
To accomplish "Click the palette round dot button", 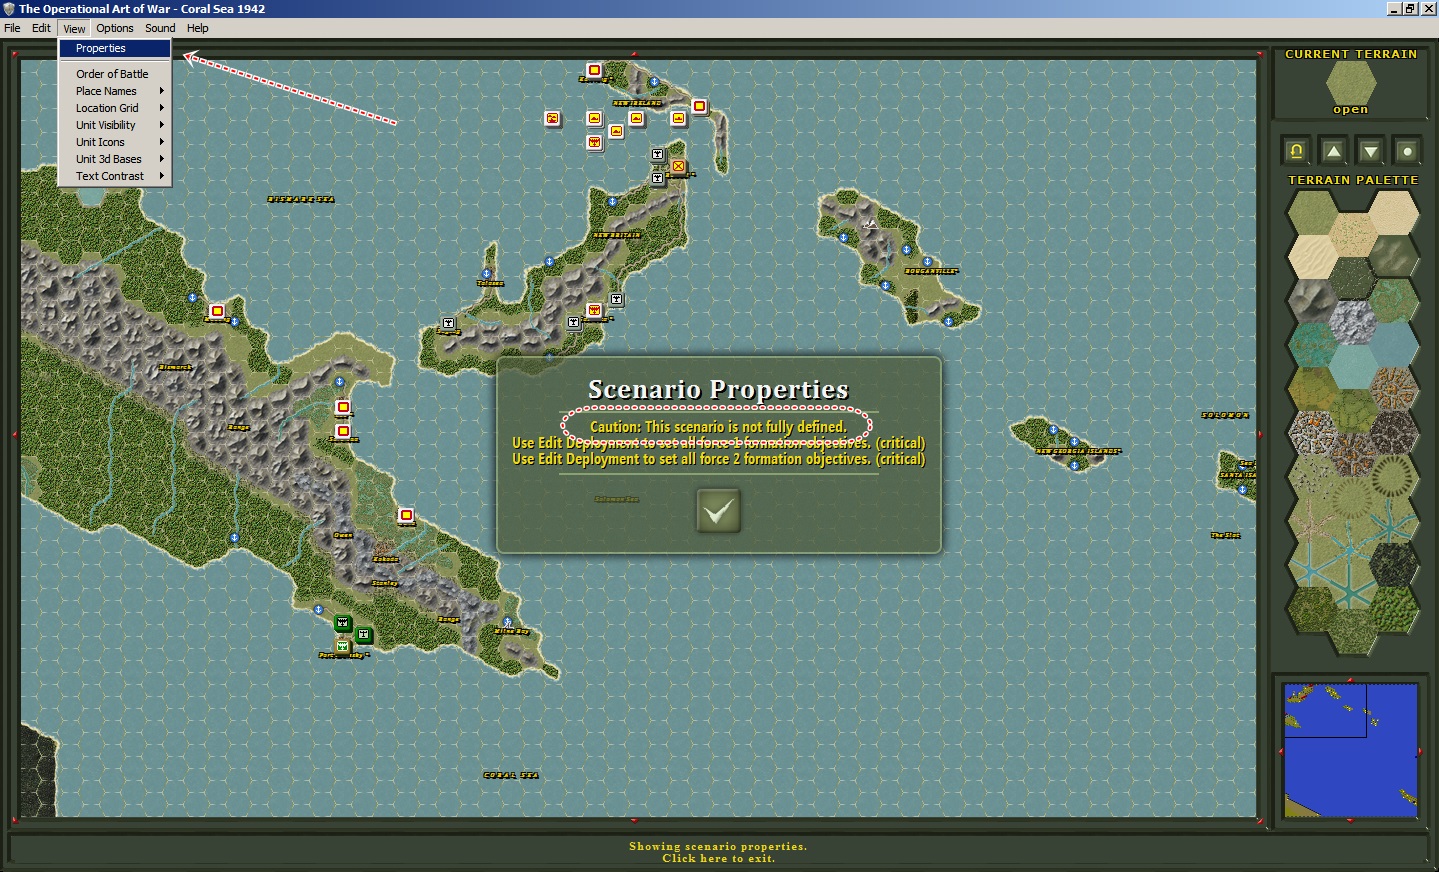I will click(x=1407, y=151).
